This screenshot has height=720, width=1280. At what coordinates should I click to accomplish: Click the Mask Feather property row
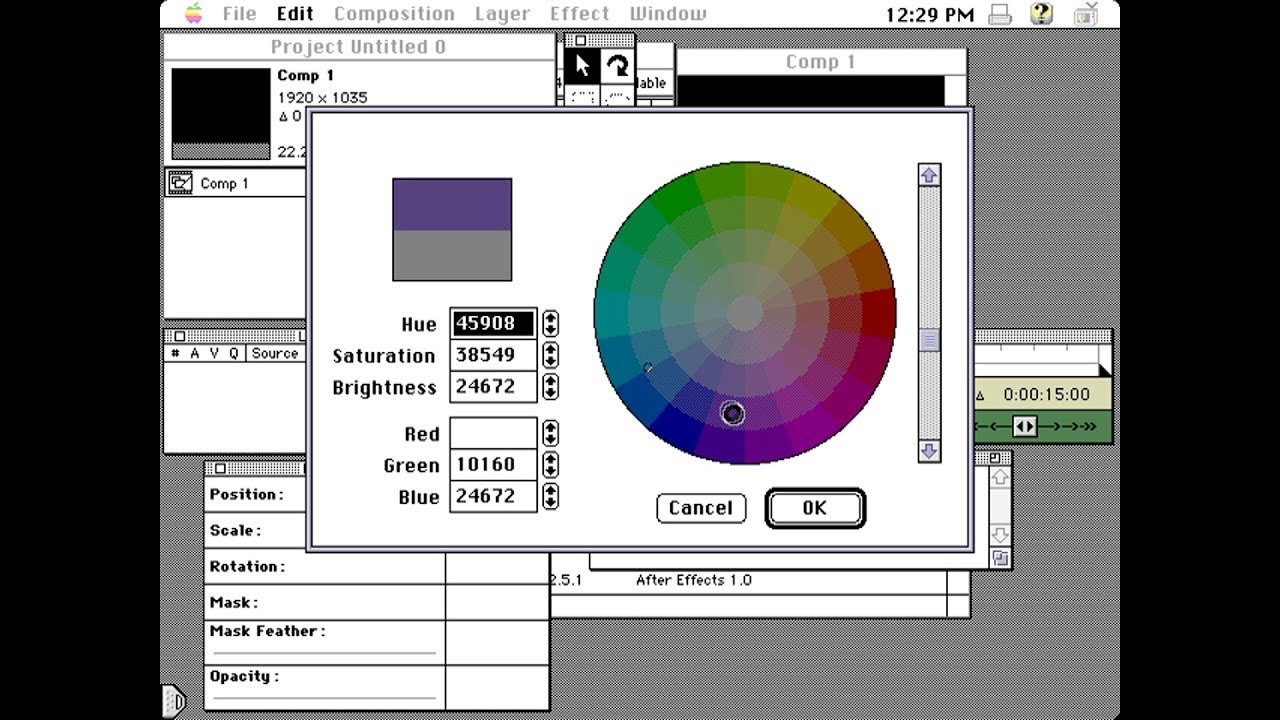tap(377, 642)
